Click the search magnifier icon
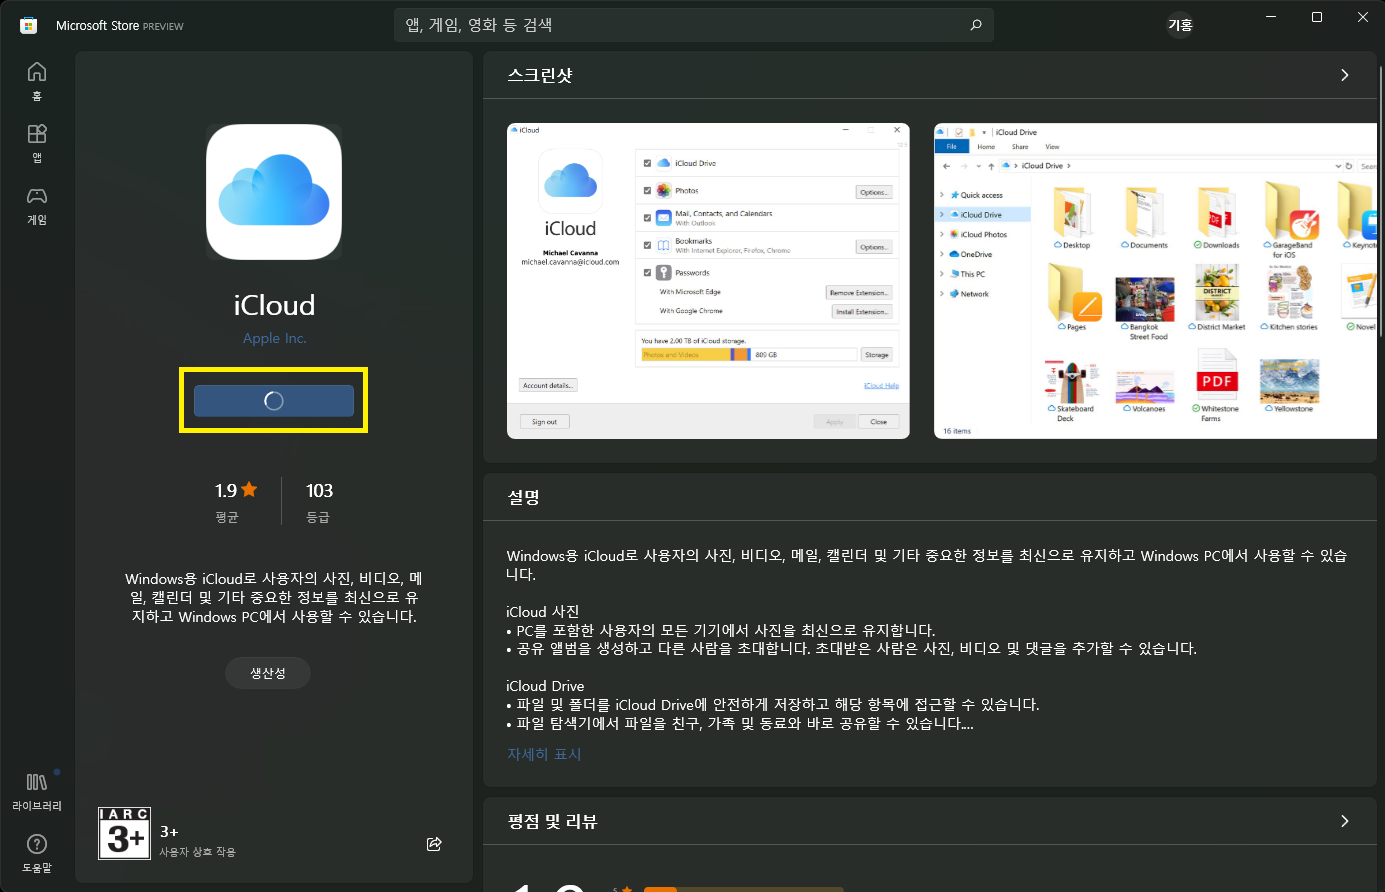Image resolution: width=1385 pixels, height=892 pixels. 975,25
